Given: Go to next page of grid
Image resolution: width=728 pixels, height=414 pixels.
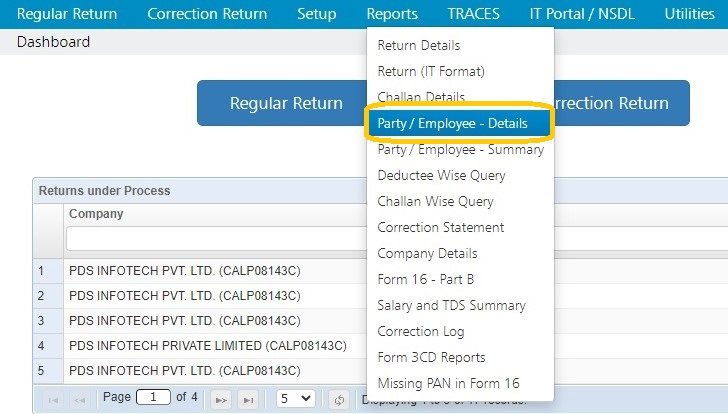Looking at the screenshot, I should point(222,398).
